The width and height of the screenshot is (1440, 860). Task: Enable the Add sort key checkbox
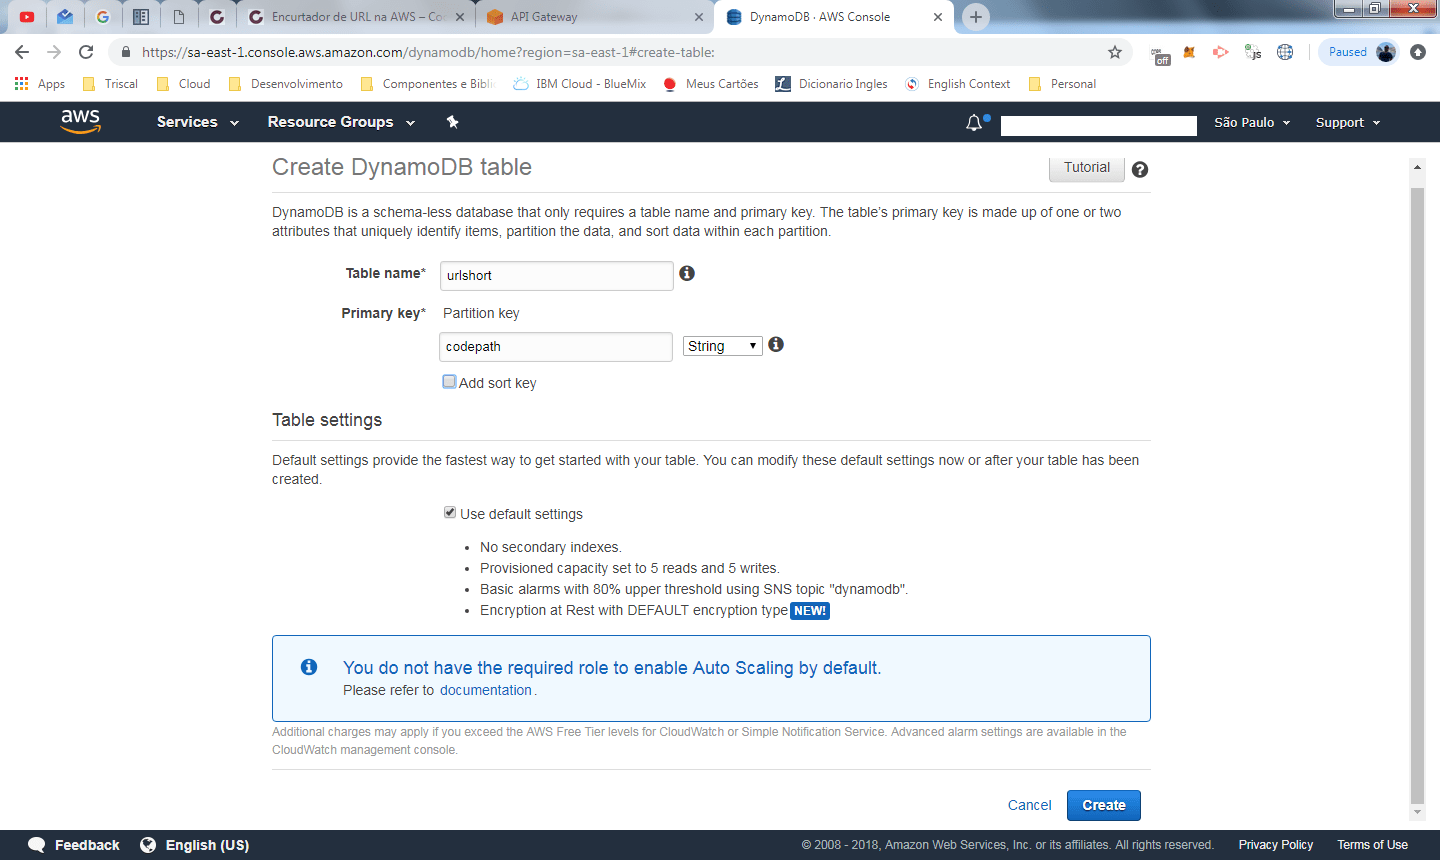(450, 381)
